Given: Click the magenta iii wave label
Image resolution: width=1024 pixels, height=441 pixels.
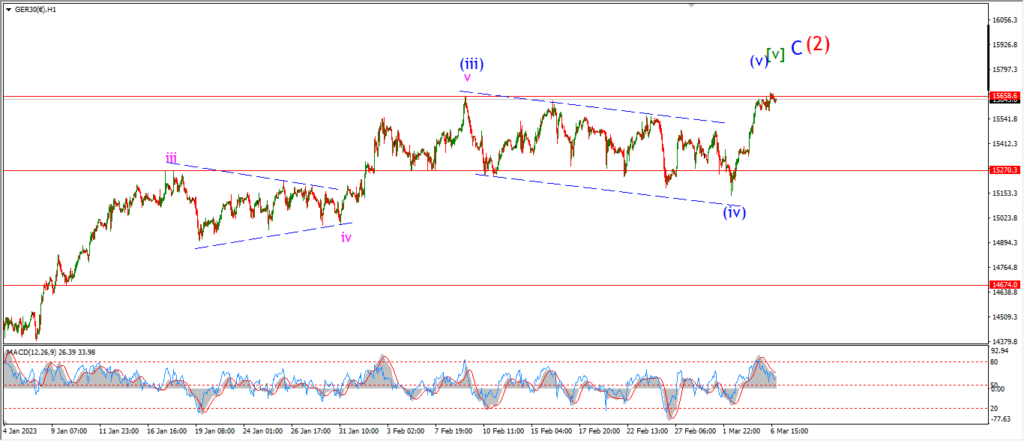Looking at the screenshot, I should click(171, 157).
